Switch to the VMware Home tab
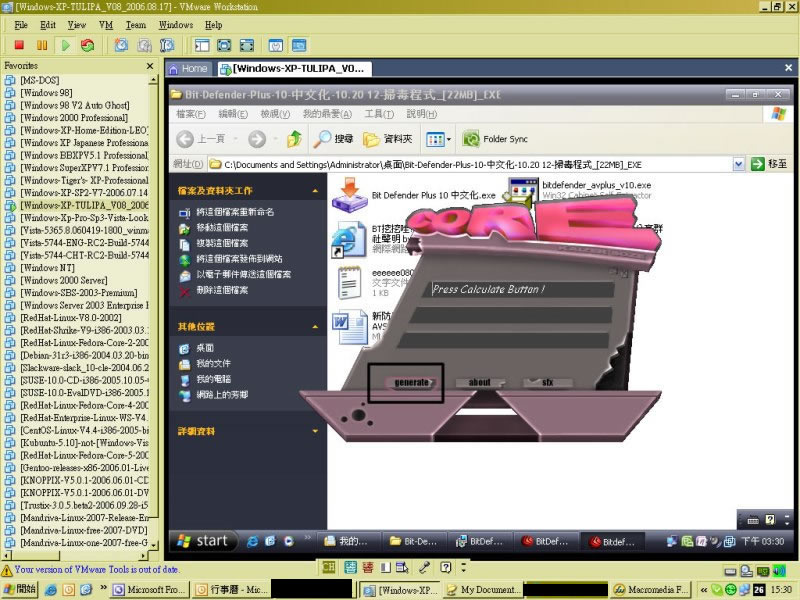The width and height of the screenshot is (800, 600). 188,68
